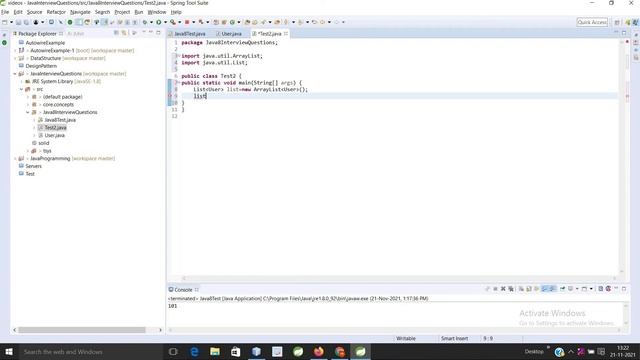This screenshot has width=640, height=360.
Task: Click the Debug bug toolbar icon
Action: (144, 22)
